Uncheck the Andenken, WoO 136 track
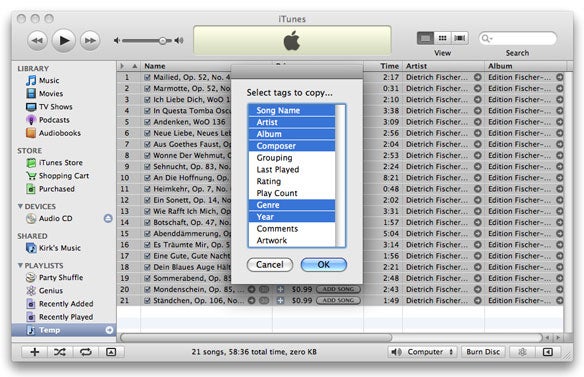This screenshot has height=377, width=584. (147, 122)
